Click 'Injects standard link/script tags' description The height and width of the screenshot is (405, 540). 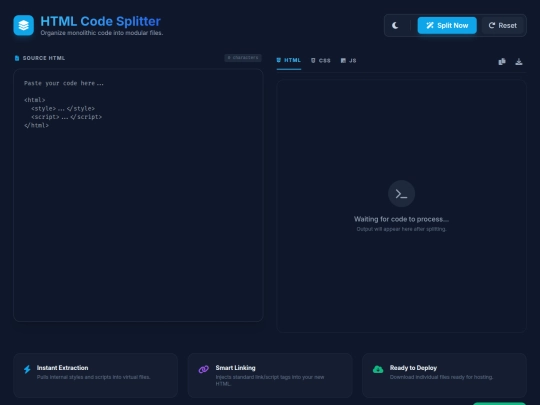tap(270, 380)
